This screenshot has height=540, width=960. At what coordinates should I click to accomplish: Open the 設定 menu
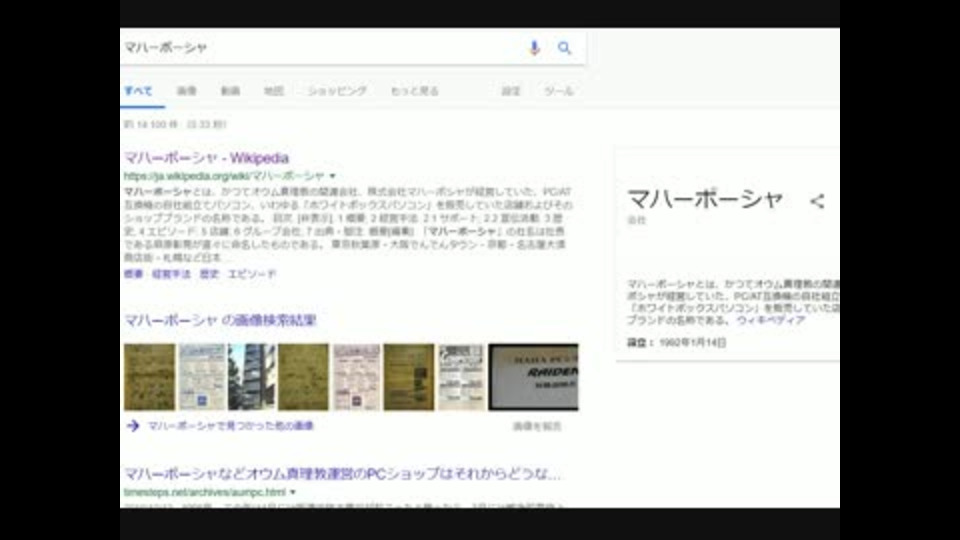pyautogui.click(x=511, y=91)
